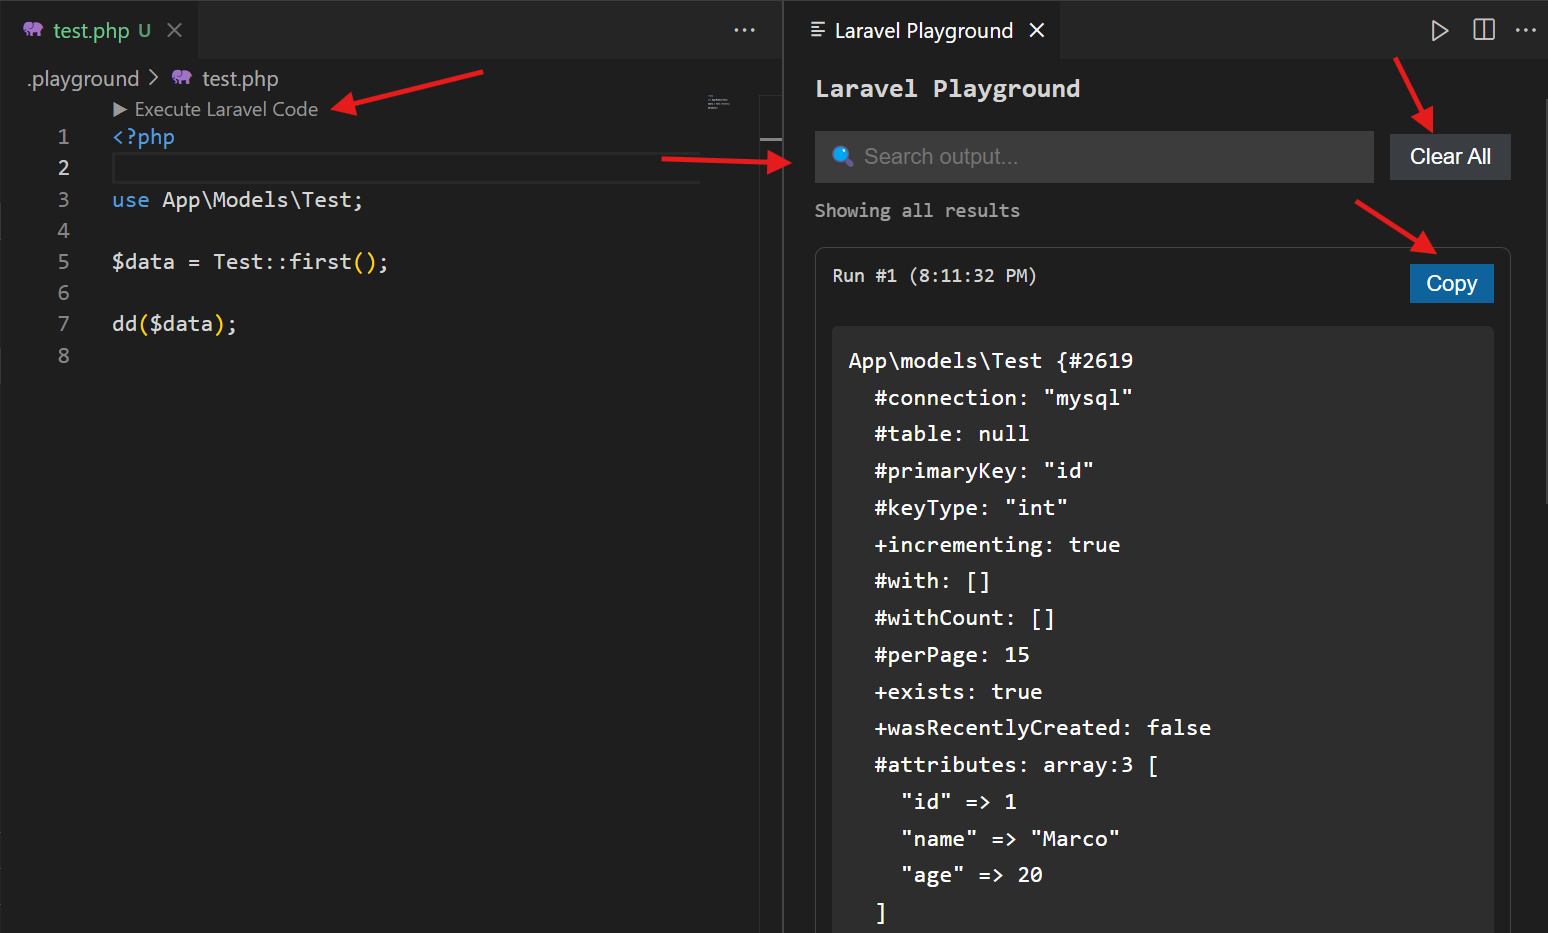Copy the Run #1 output
Screen dimensions: 1548x933
pos(1451,283)
